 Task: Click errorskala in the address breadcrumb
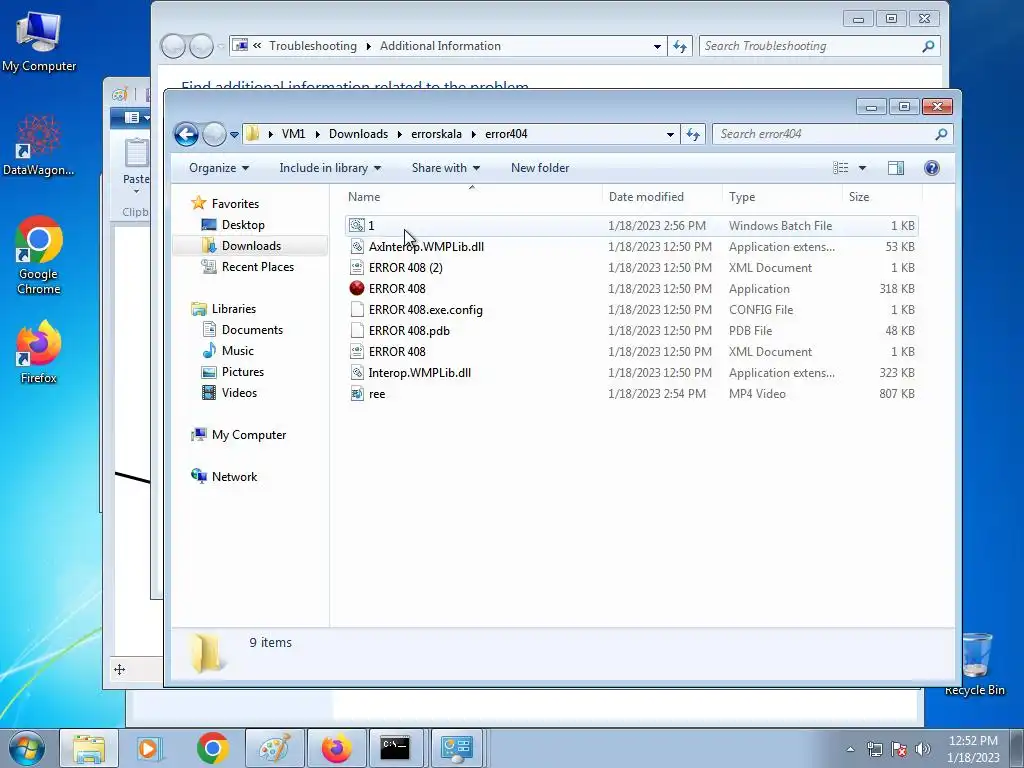point(436,134)
